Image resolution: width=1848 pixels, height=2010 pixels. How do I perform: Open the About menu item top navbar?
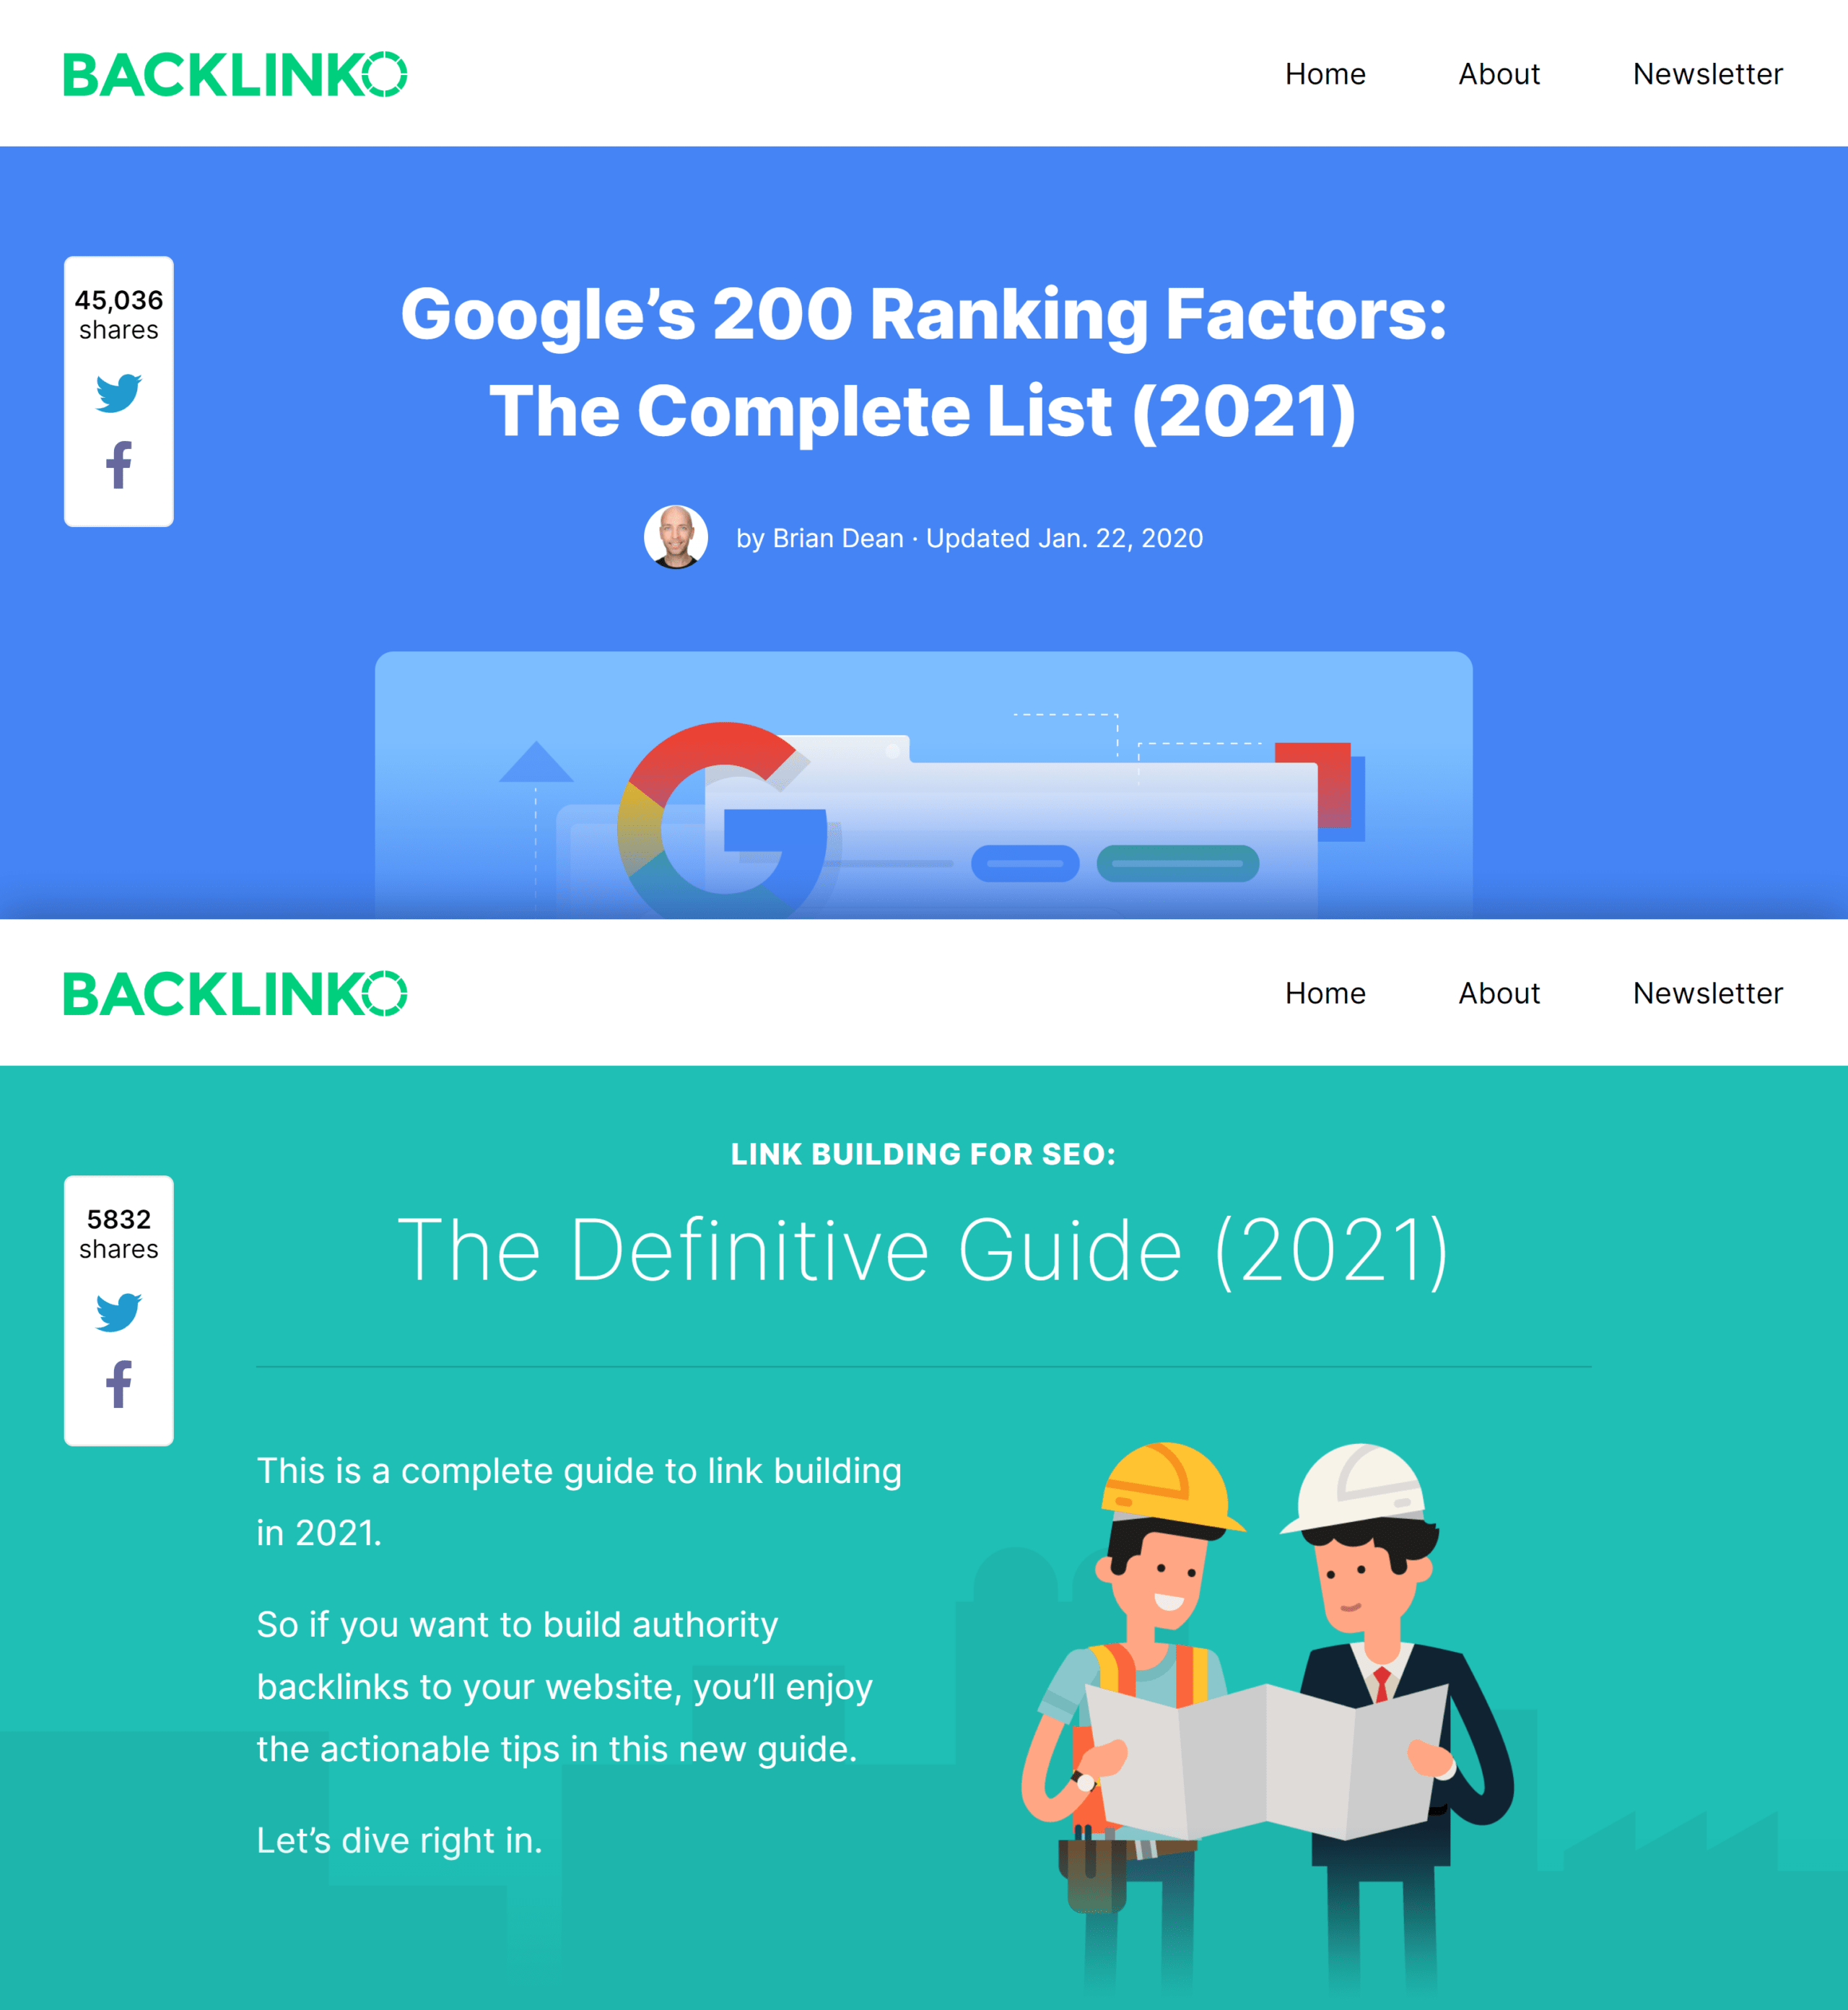(x=1498, y=71)
